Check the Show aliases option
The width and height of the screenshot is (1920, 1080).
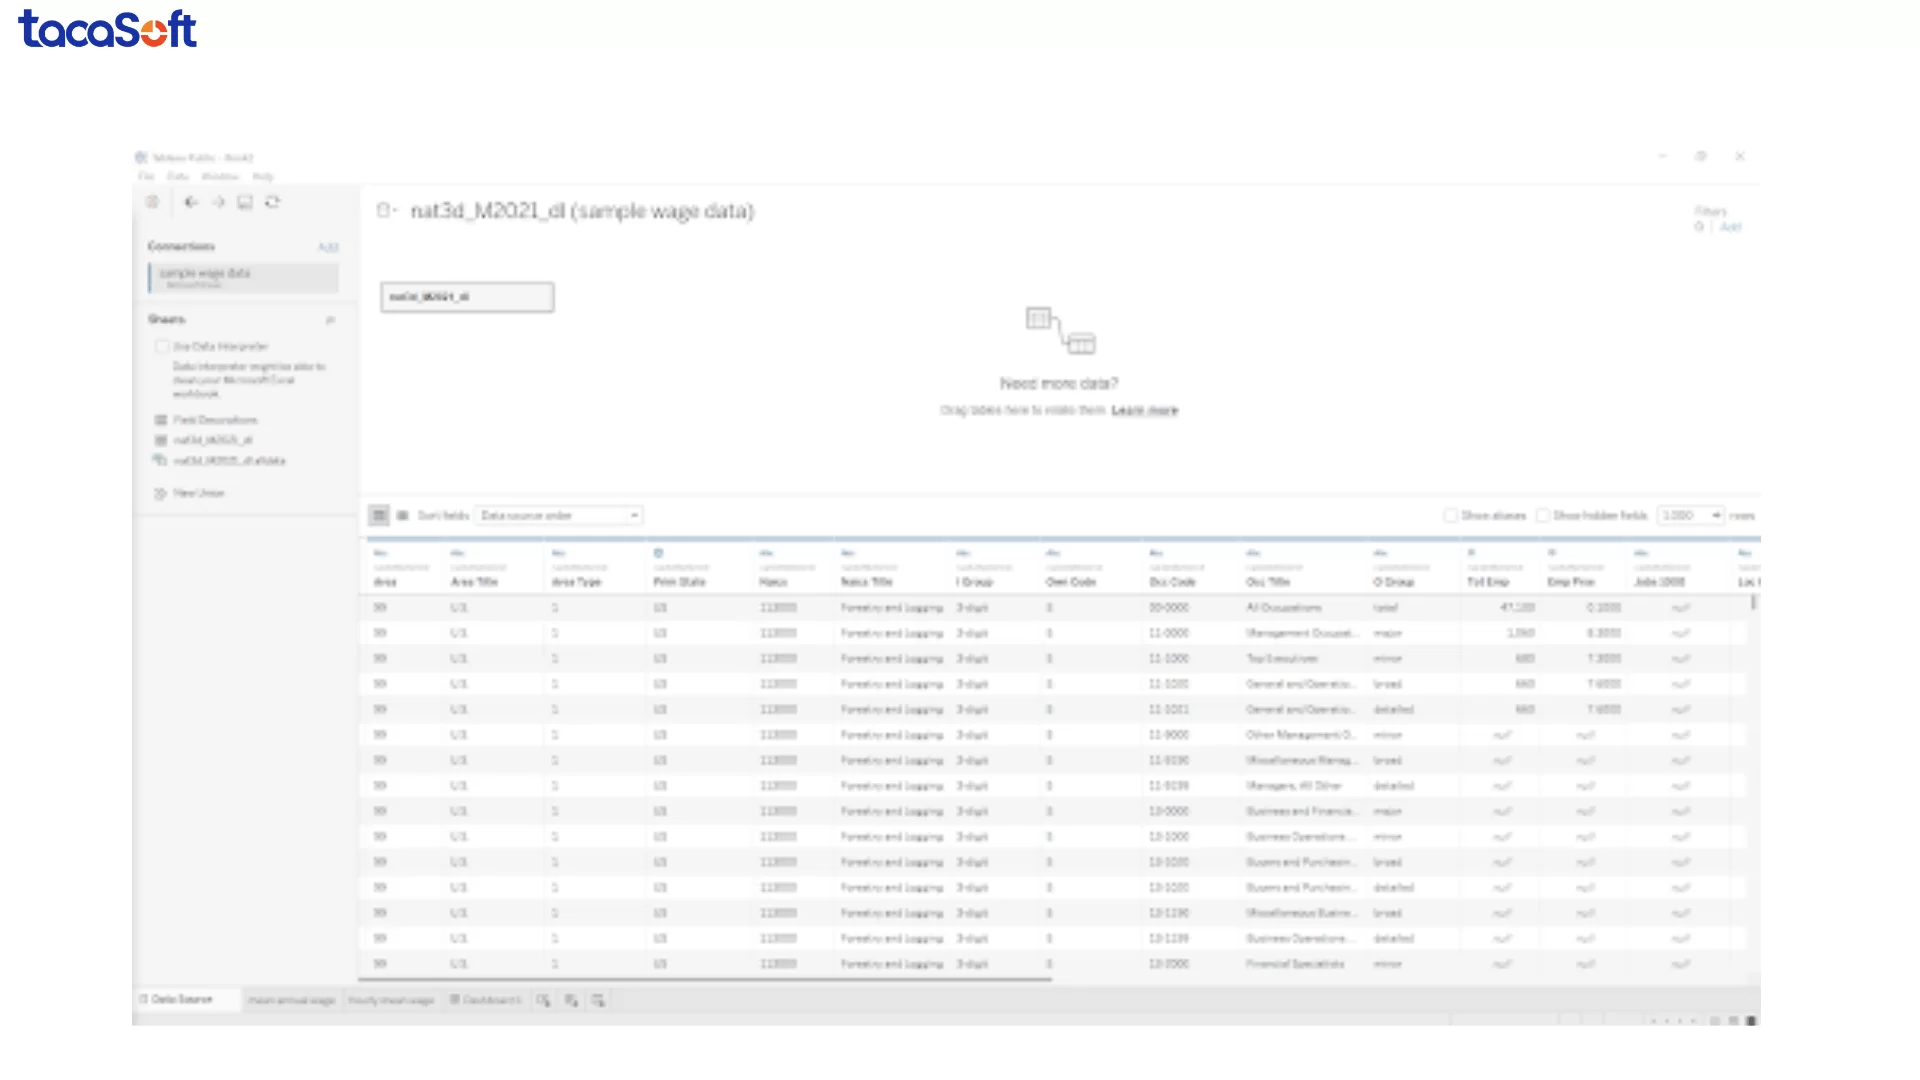[1450, 515]
